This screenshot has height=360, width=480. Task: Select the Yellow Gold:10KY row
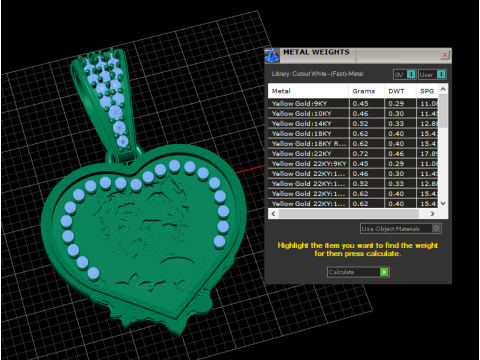(353, 113)
